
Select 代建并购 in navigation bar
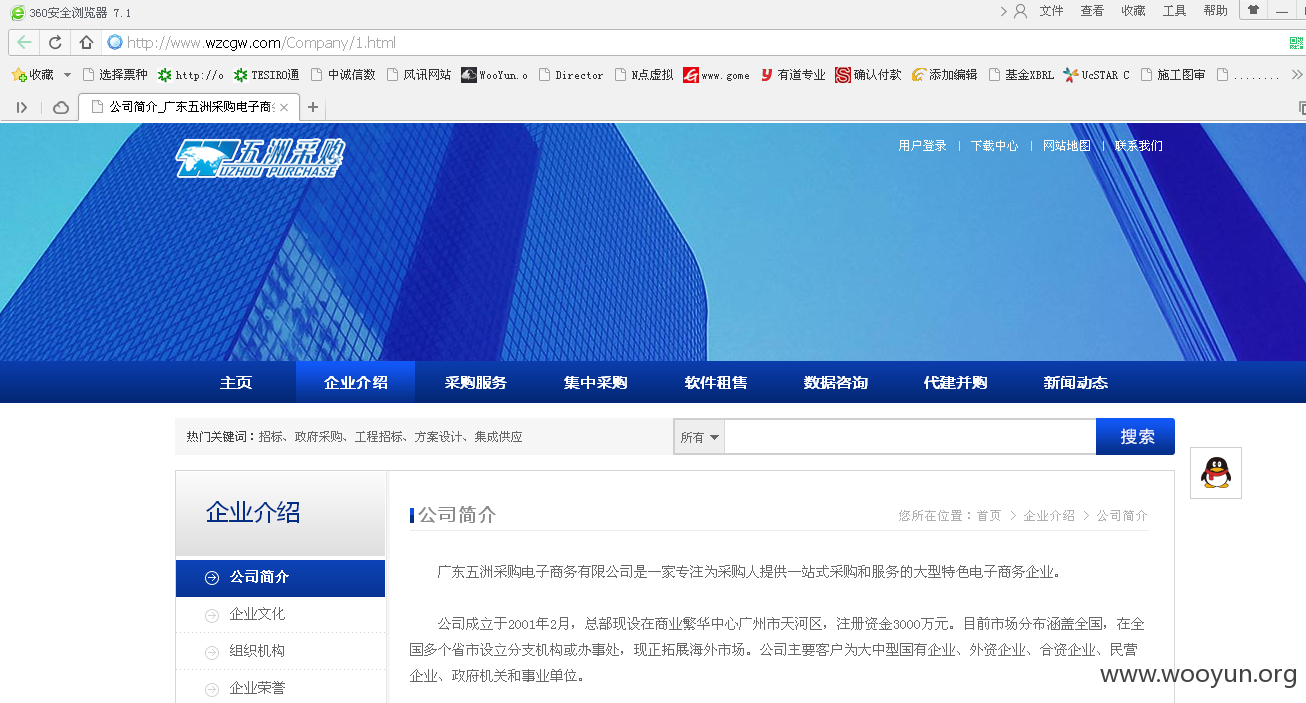(955, 382)
